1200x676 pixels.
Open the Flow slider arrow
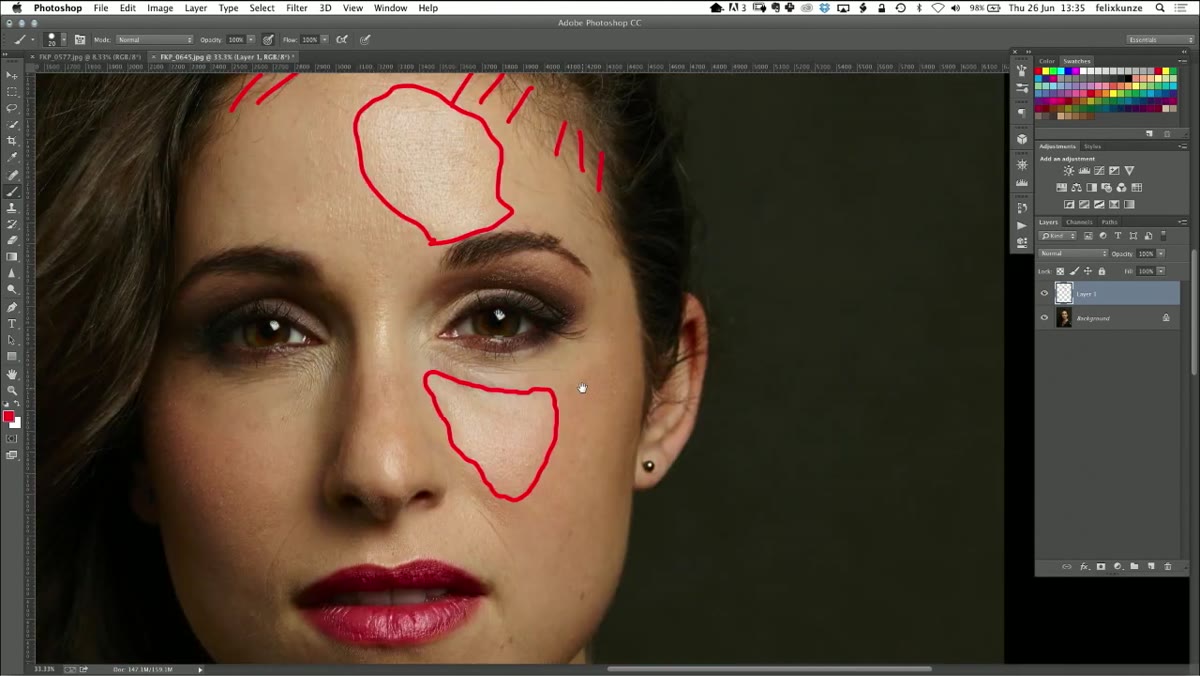click(x=323, y=40)
